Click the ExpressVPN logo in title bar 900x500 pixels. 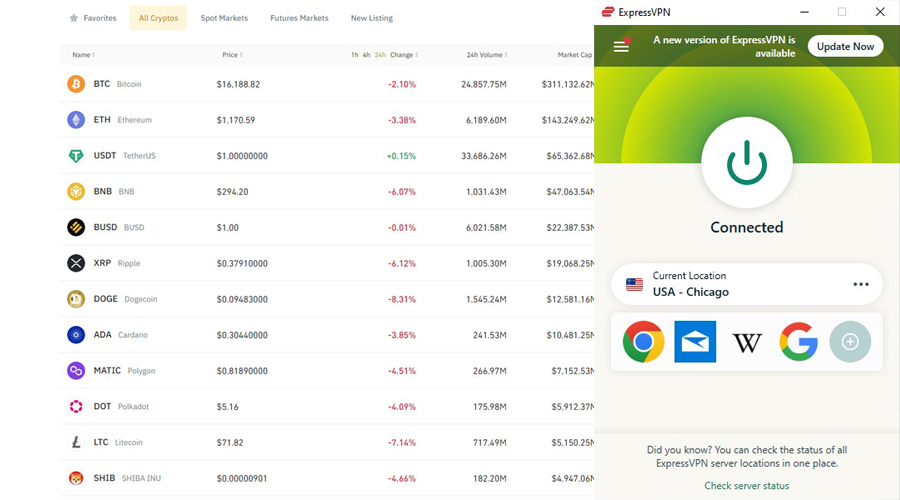tap(607, 12)
